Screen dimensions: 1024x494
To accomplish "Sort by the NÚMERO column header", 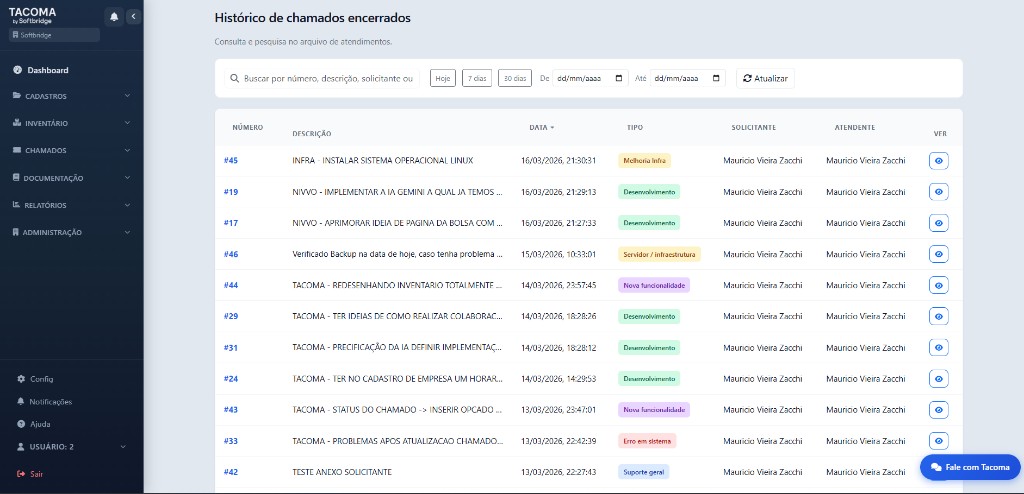I will pos(248,127).
